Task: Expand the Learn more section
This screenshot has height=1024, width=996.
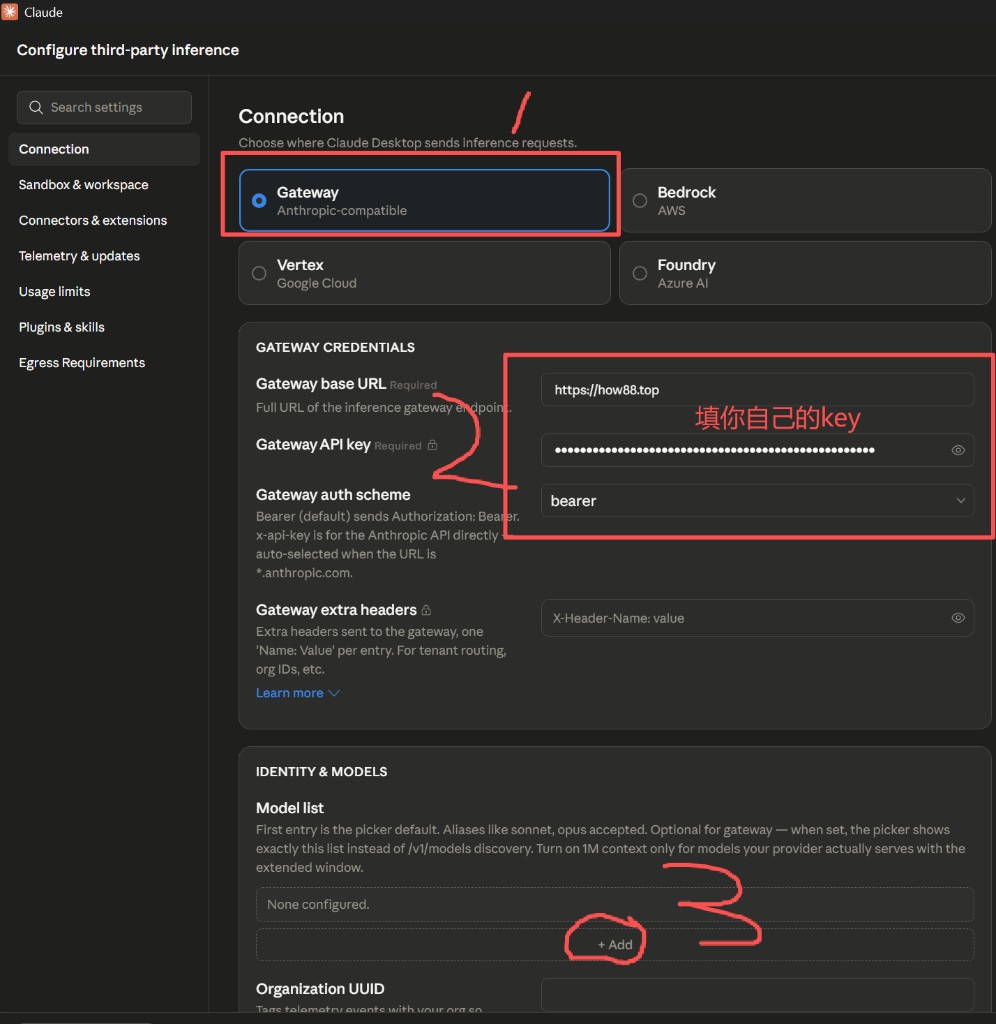Action: point(298,693)
